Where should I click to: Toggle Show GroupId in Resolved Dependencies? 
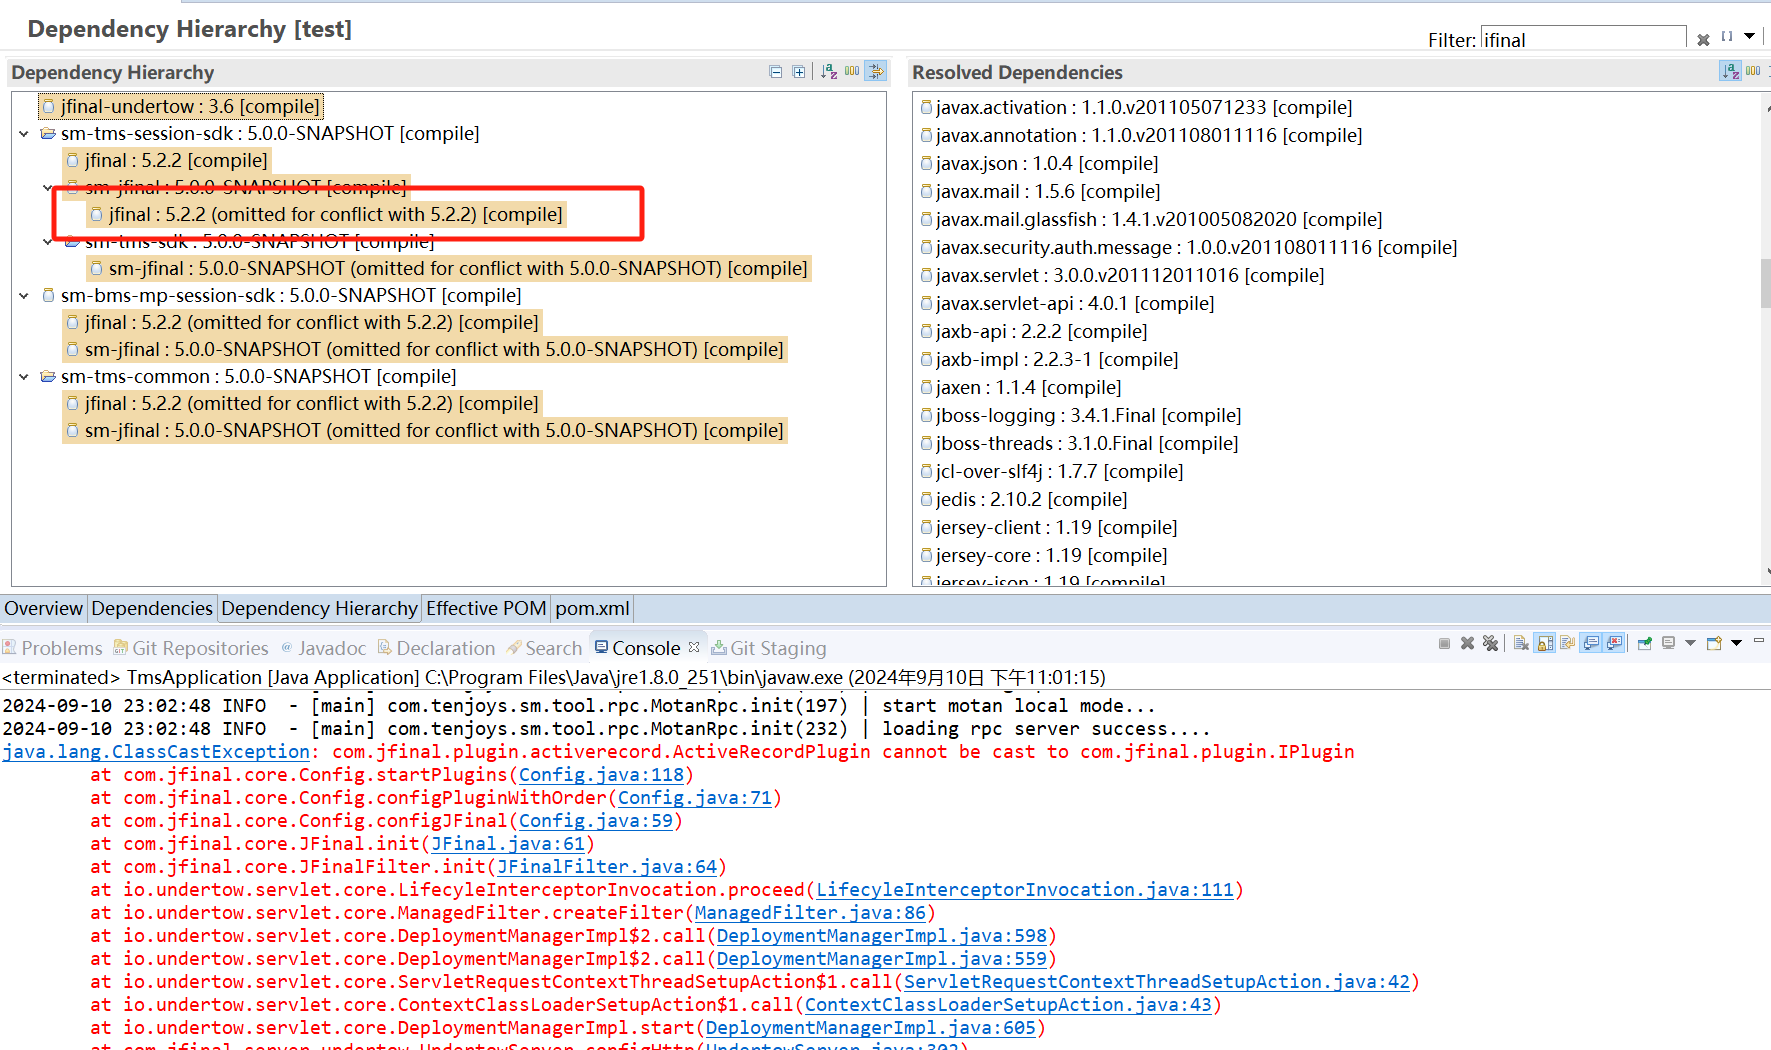pos(1753,72)
